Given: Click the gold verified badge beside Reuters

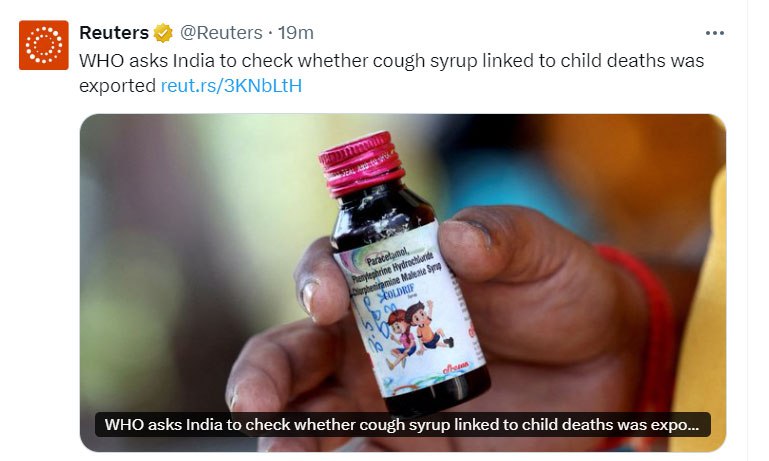Looking at the screenshot, I should coord(163,33).
